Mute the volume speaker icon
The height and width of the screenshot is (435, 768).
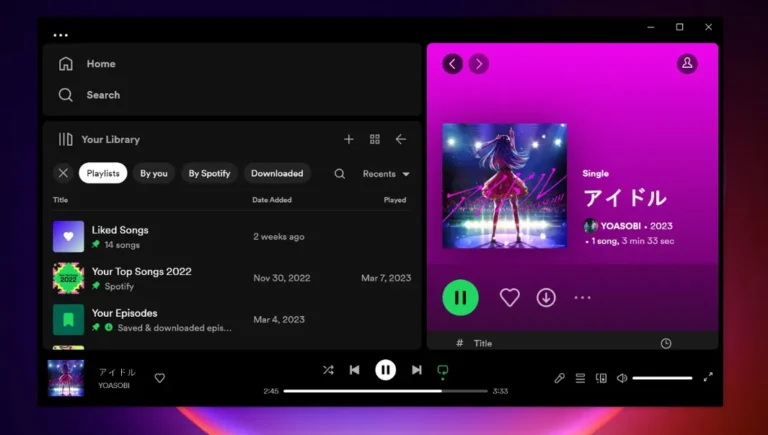622,378
